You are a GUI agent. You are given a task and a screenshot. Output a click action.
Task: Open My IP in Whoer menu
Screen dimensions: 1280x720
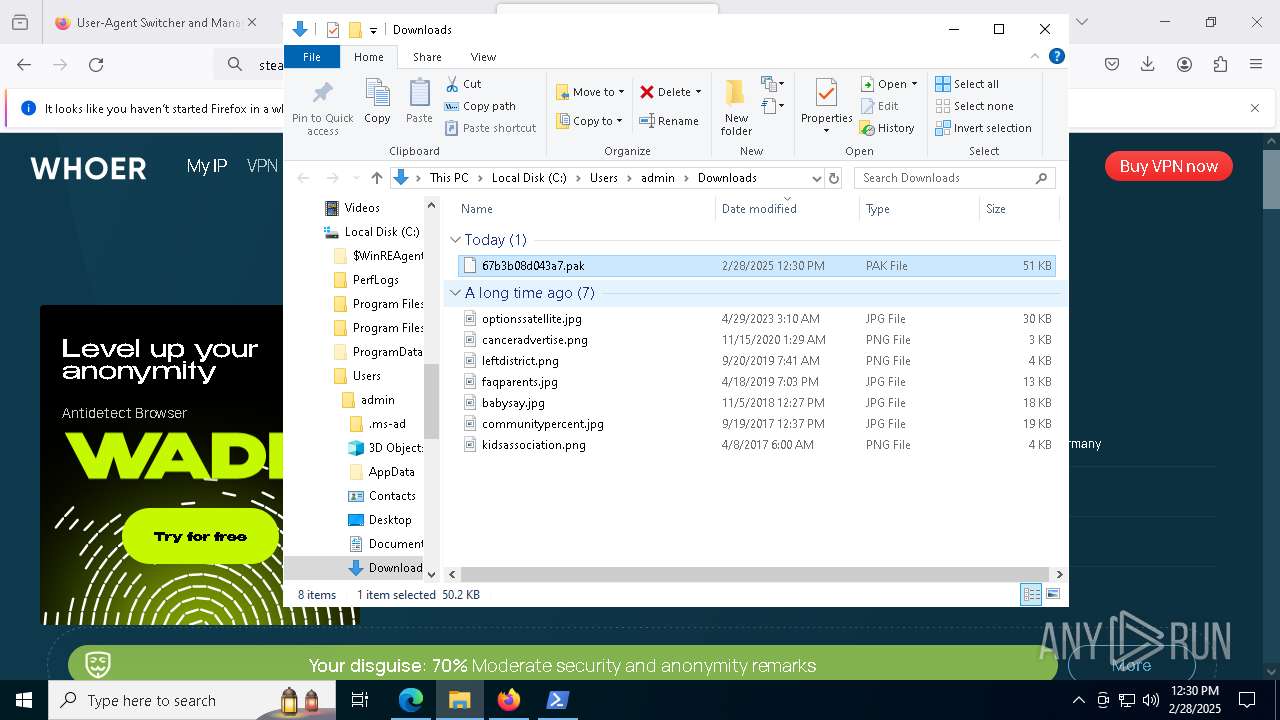click(x=207, y=166)
